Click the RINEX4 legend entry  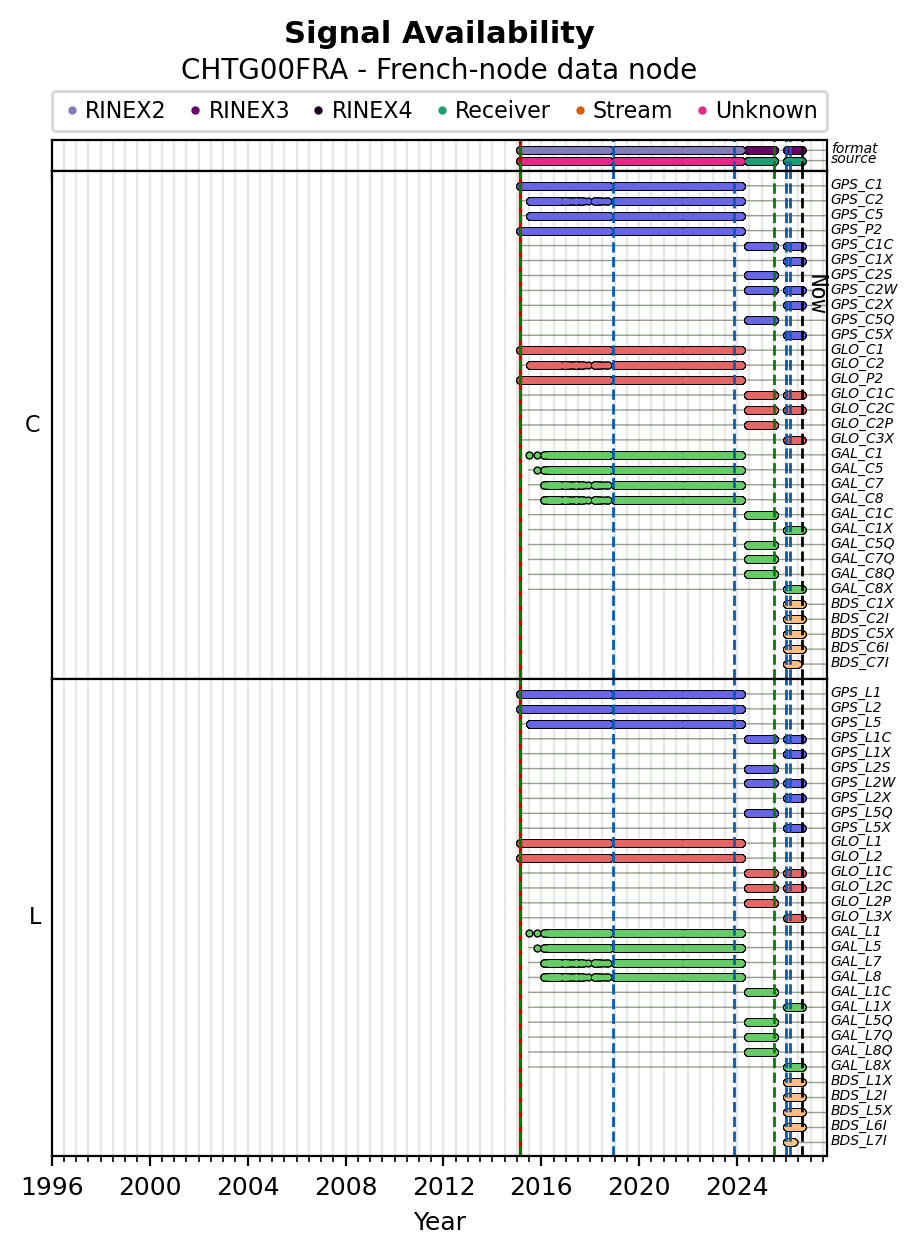click(363, 111)
